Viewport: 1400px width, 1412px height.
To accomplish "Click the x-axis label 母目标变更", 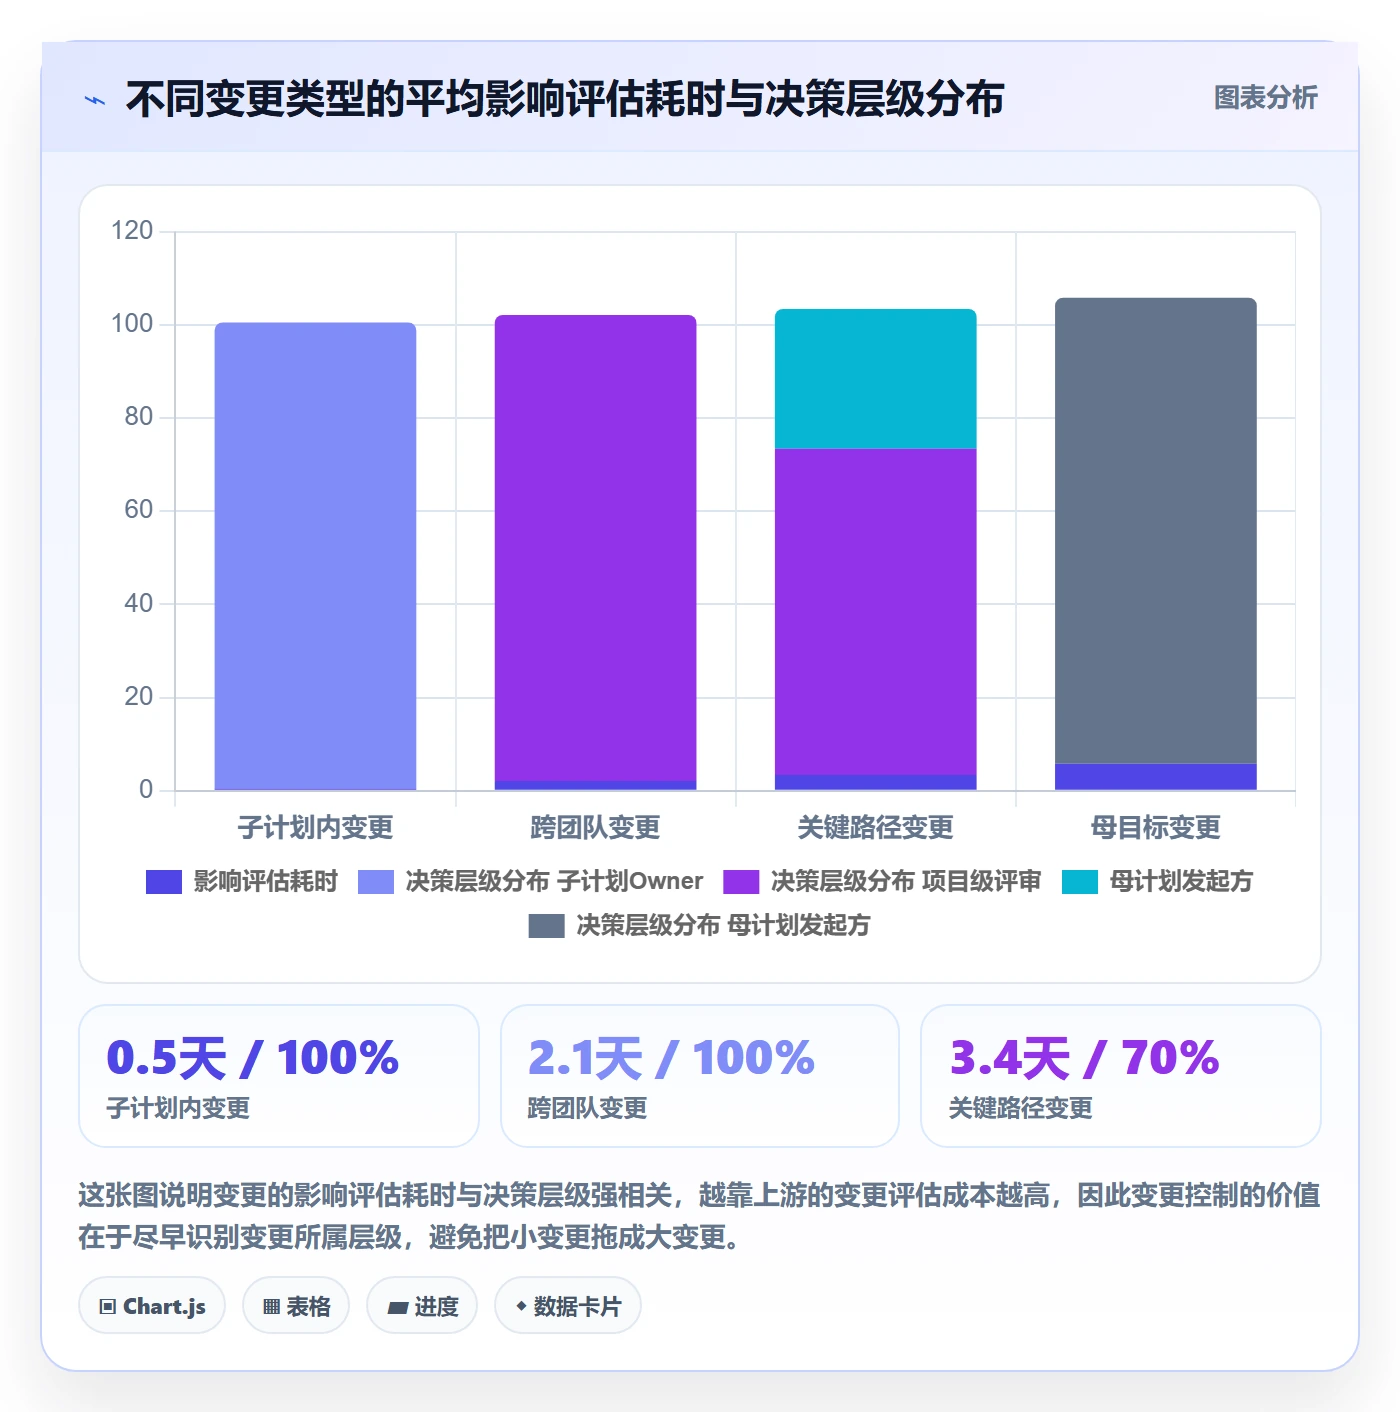I will click(1155, 828).
